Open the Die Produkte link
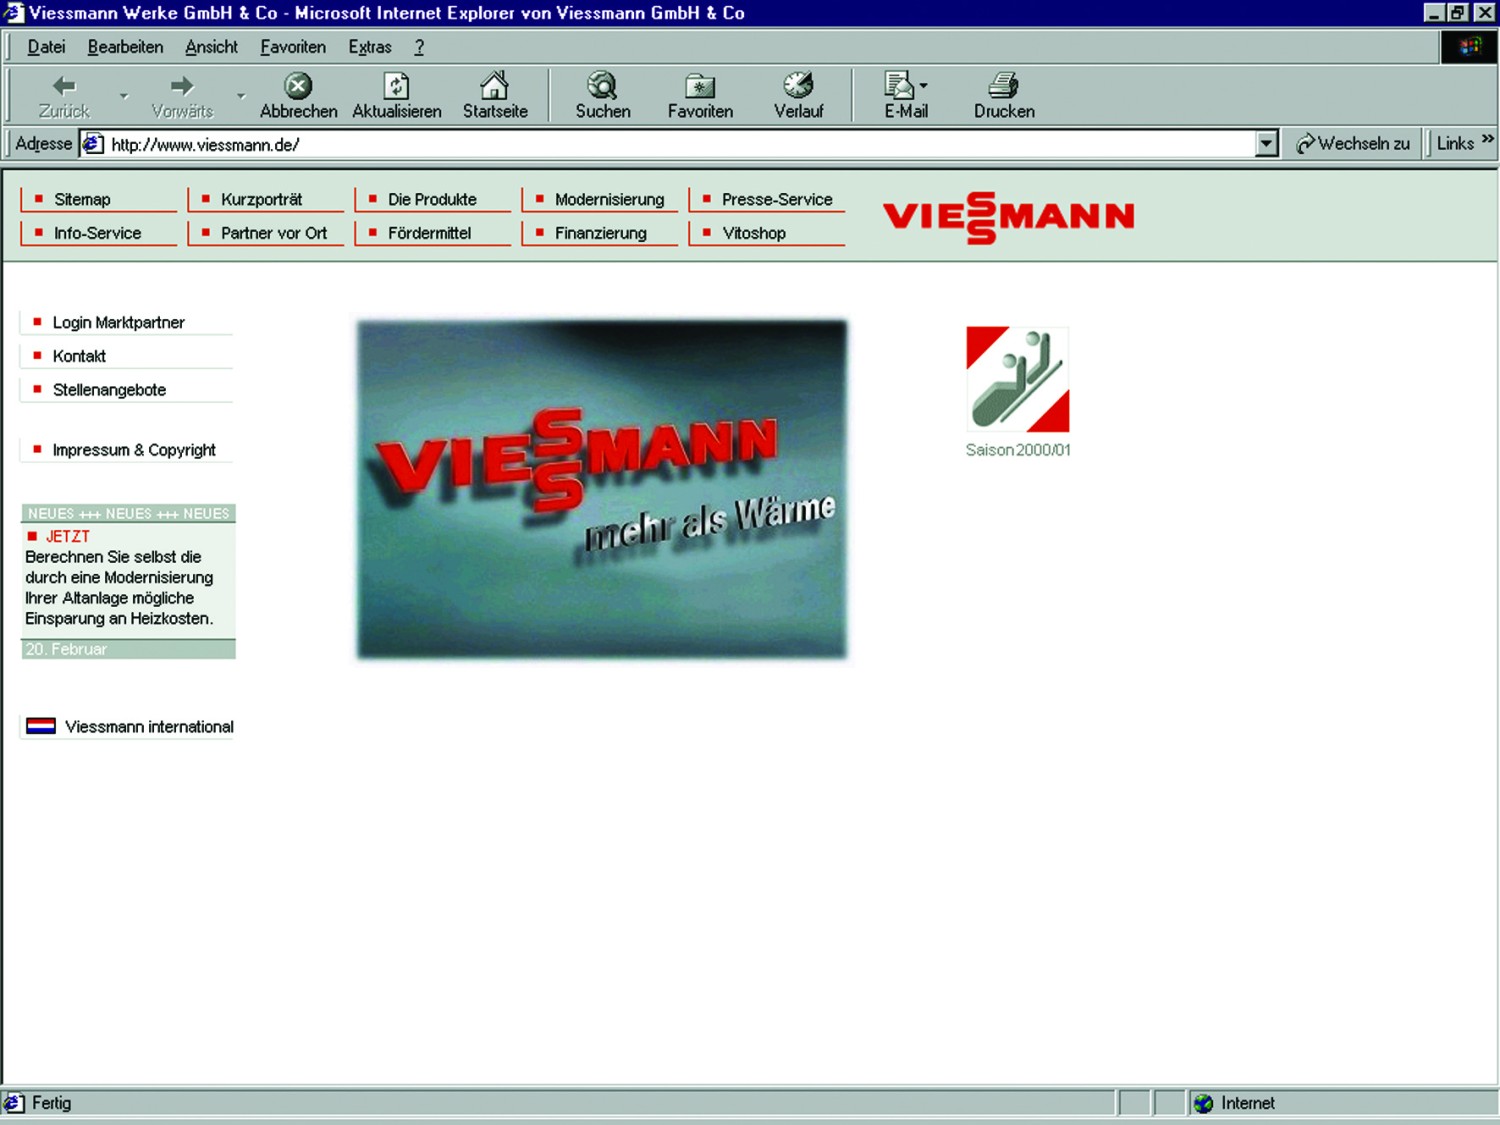 click(432, 199)
